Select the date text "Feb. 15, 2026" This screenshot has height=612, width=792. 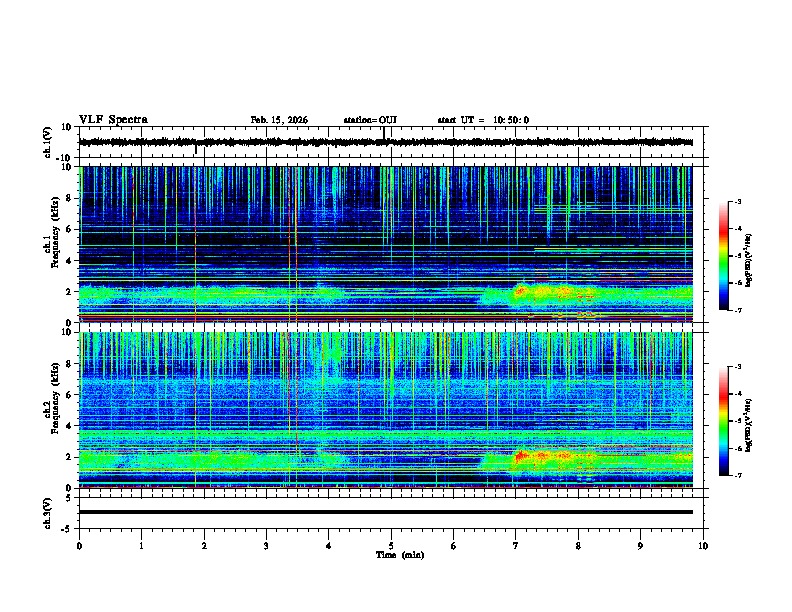[x=279, y=120]
